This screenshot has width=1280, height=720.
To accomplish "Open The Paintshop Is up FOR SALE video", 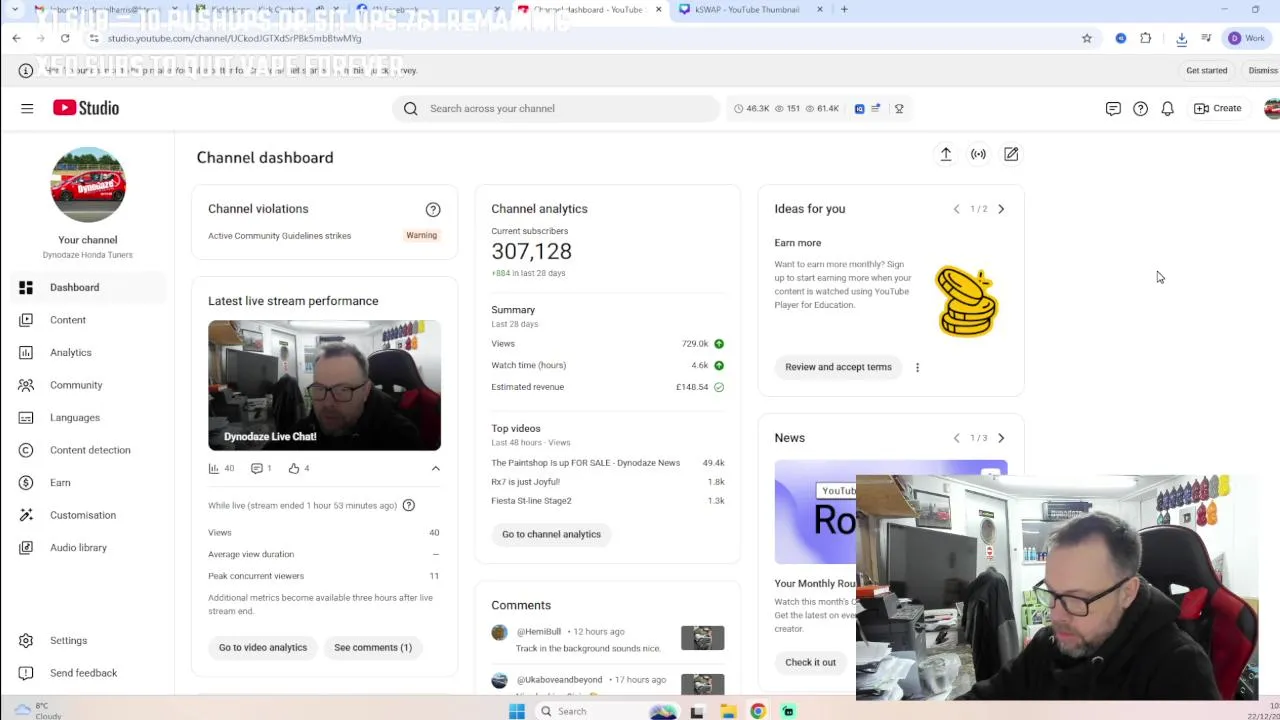I will [585, 463].
